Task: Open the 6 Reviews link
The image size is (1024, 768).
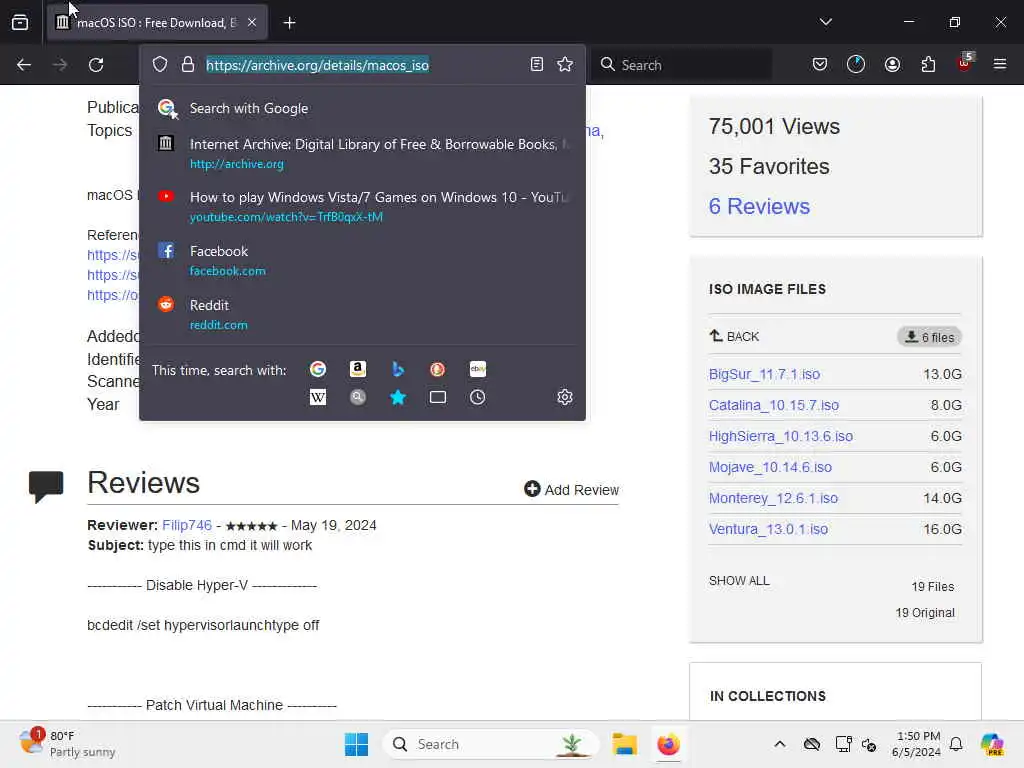Action: pyautogui.click(x=759, y=206)
